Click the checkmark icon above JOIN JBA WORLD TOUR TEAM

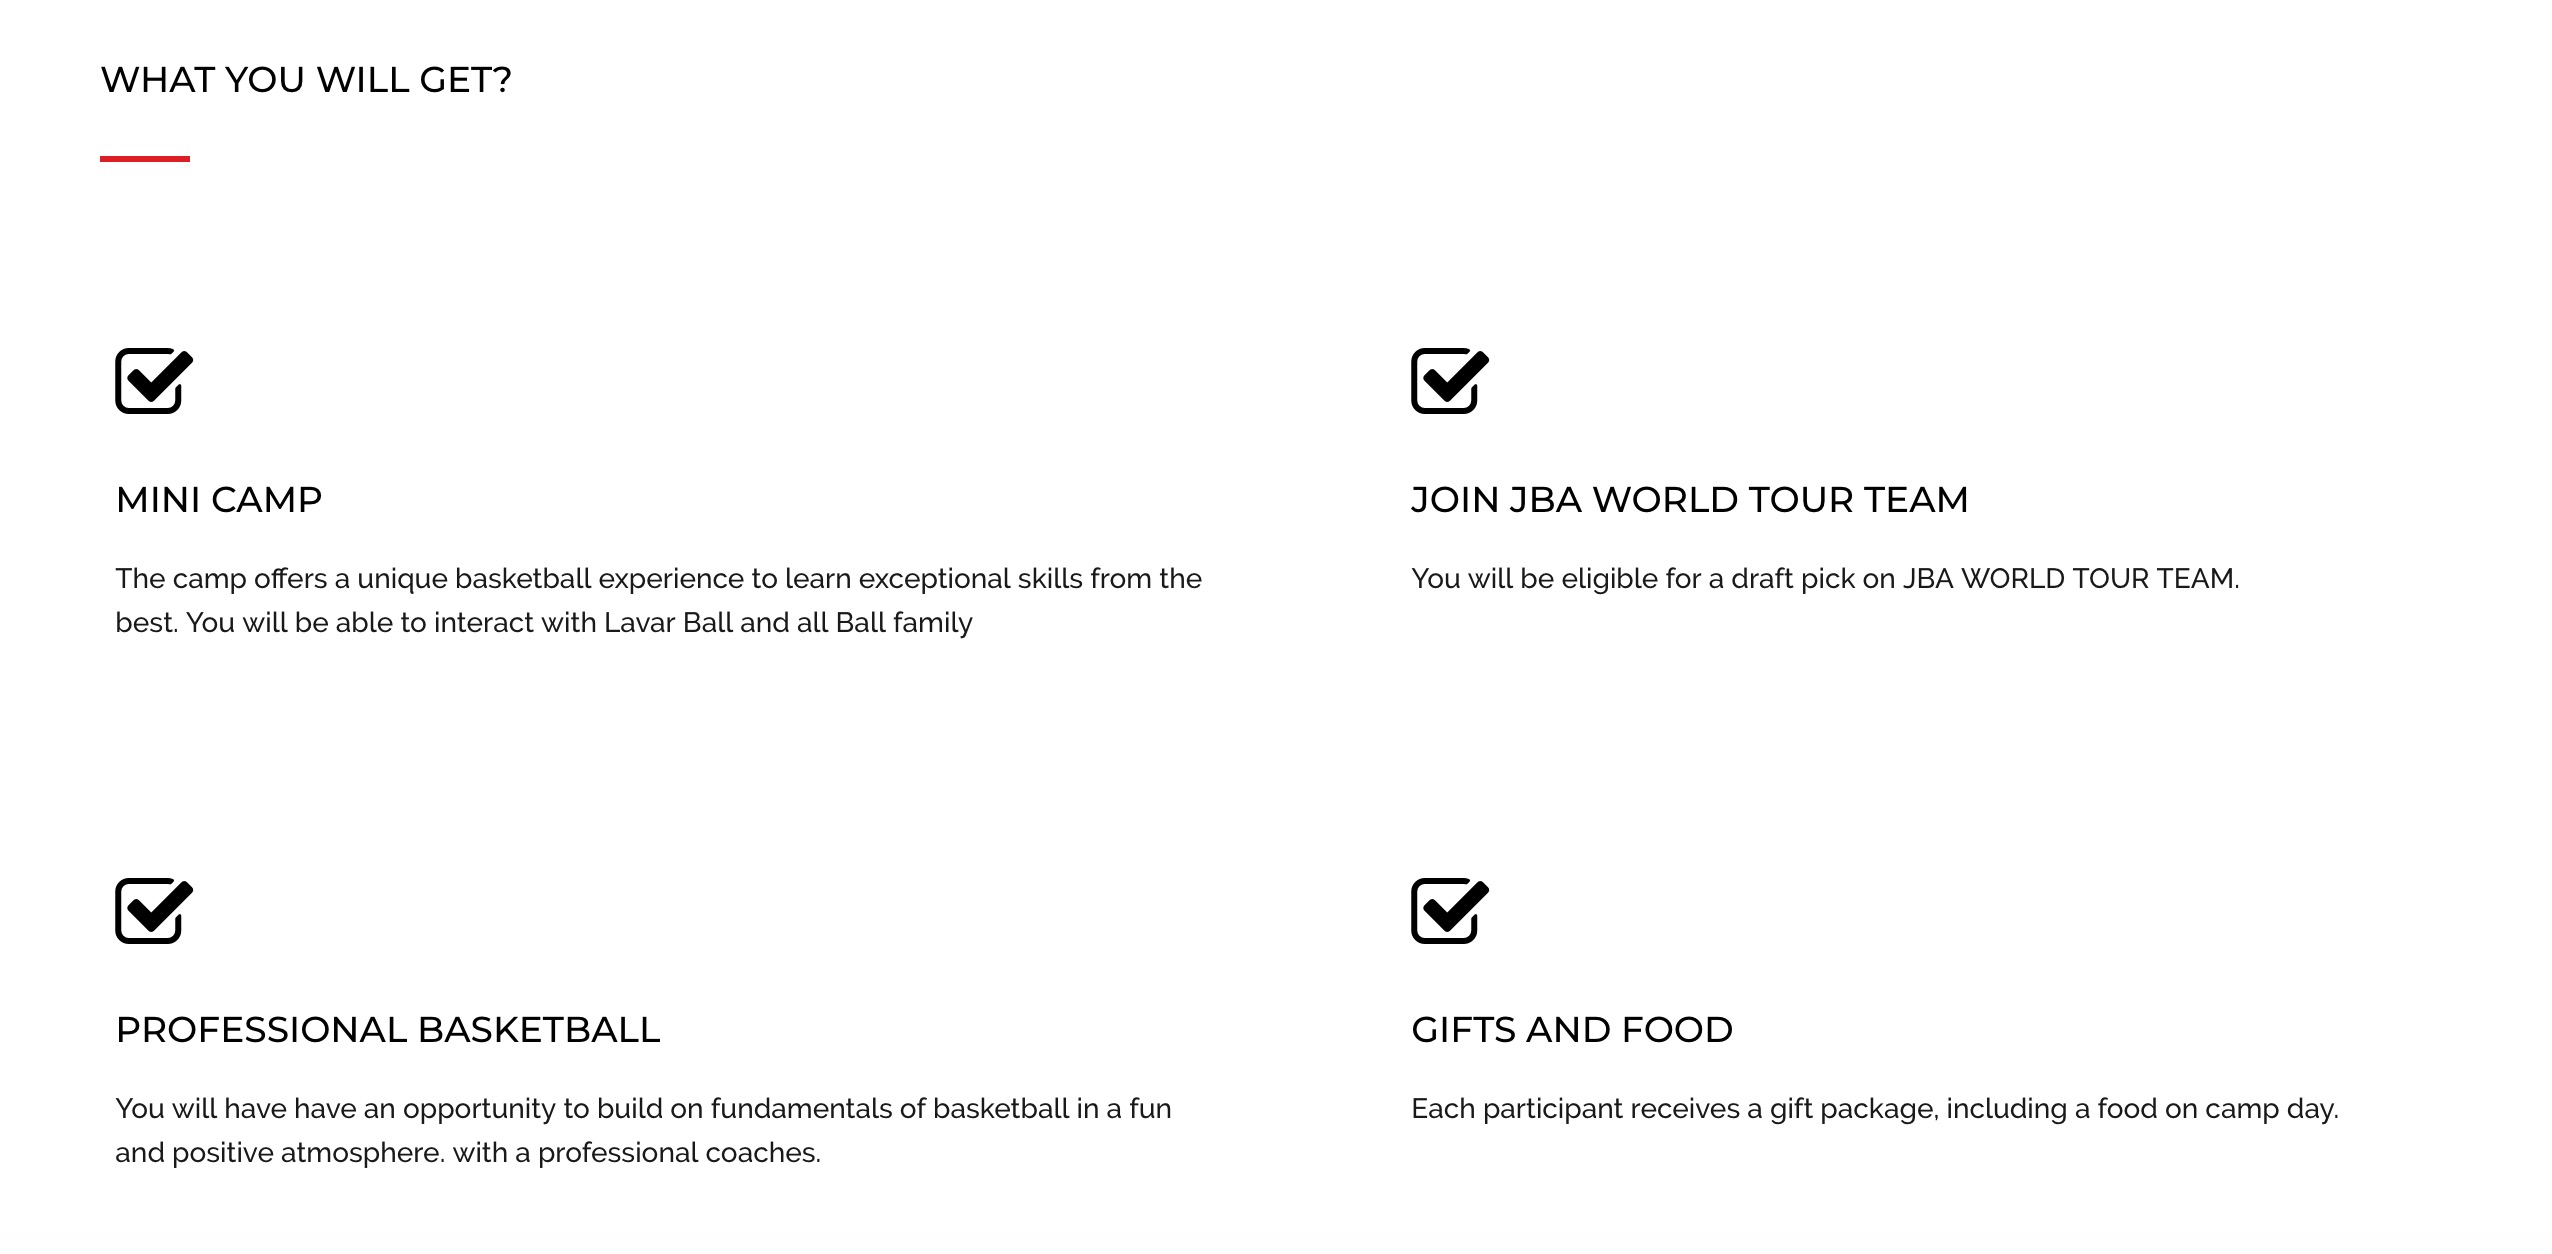click(x=1450, y=380)
